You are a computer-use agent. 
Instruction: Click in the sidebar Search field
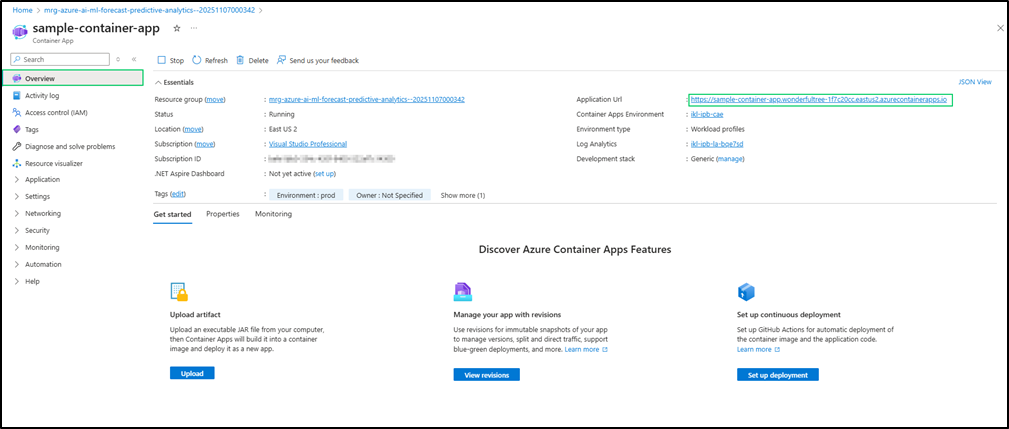click(x=60, y=60)
